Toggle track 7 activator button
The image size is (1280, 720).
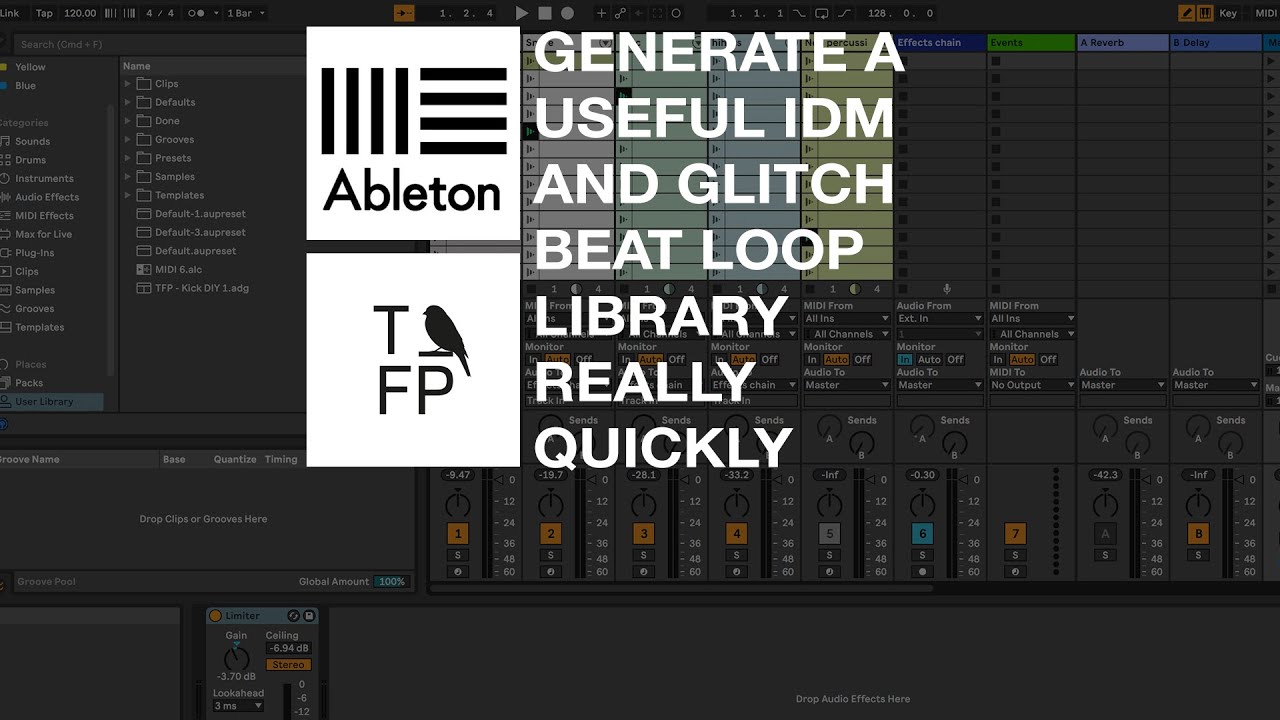click(x=1015, y=534)
